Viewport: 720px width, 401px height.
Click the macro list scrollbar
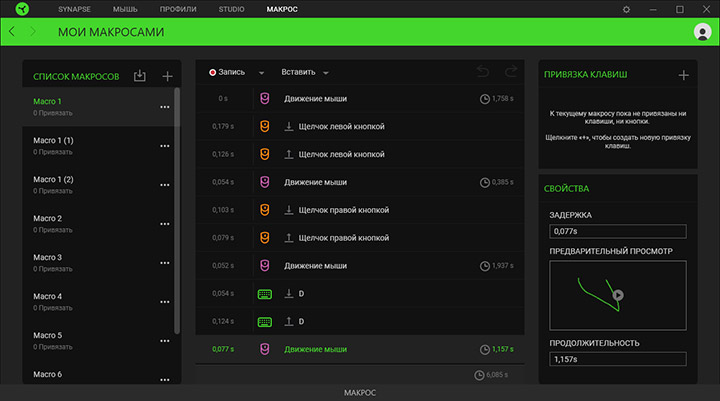coord(177,211)
